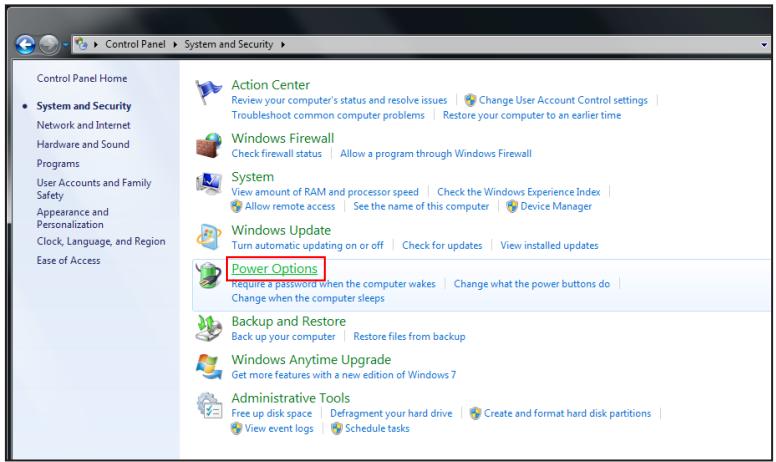Click the Backup and Restore icon

208,328
